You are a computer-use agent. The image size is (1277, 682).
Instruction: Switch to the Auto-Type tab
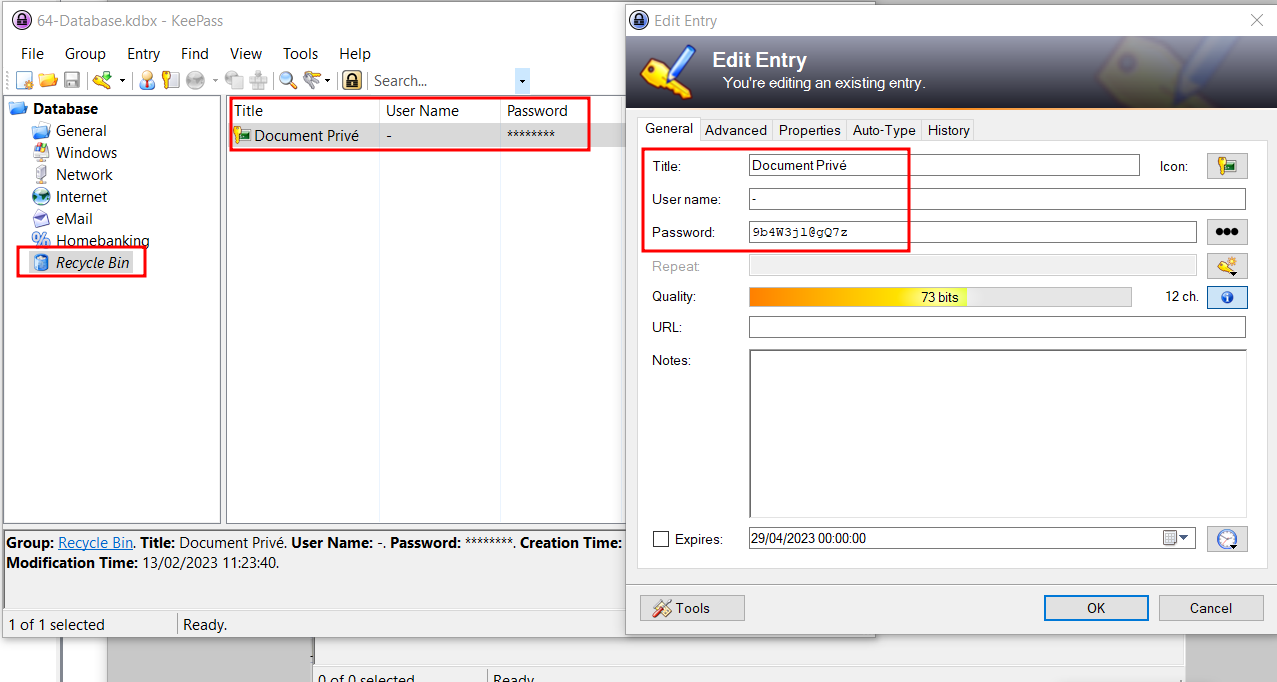click(x=884, y=130)
